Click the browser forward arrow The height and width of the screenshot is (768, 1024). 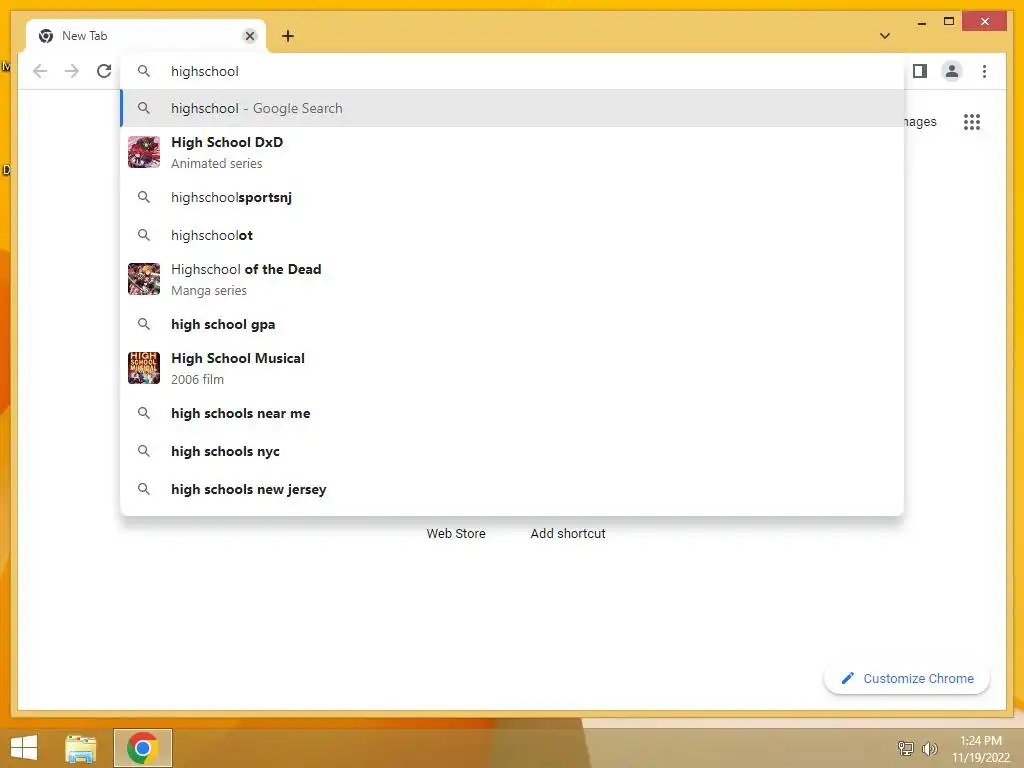click(x=72, y=71)
